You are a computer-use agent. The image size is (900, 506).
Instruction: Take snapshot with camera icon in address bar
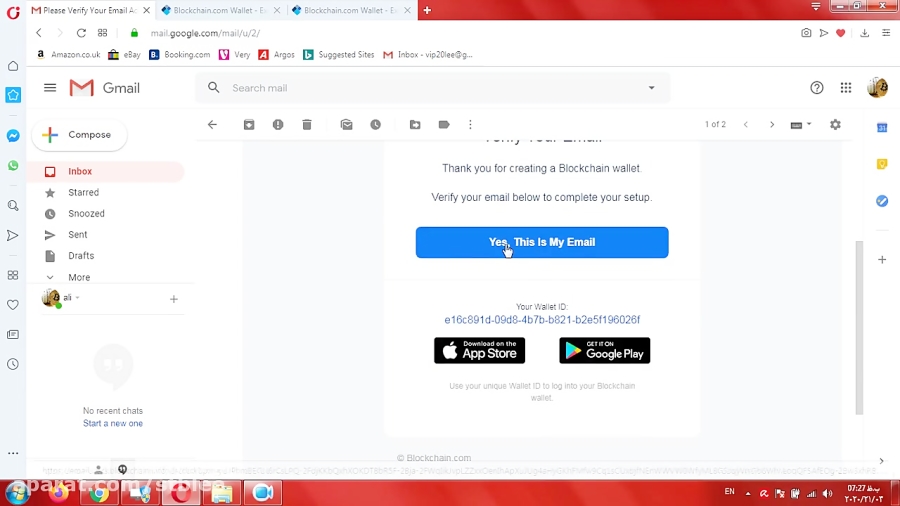(x=806, y=33)
